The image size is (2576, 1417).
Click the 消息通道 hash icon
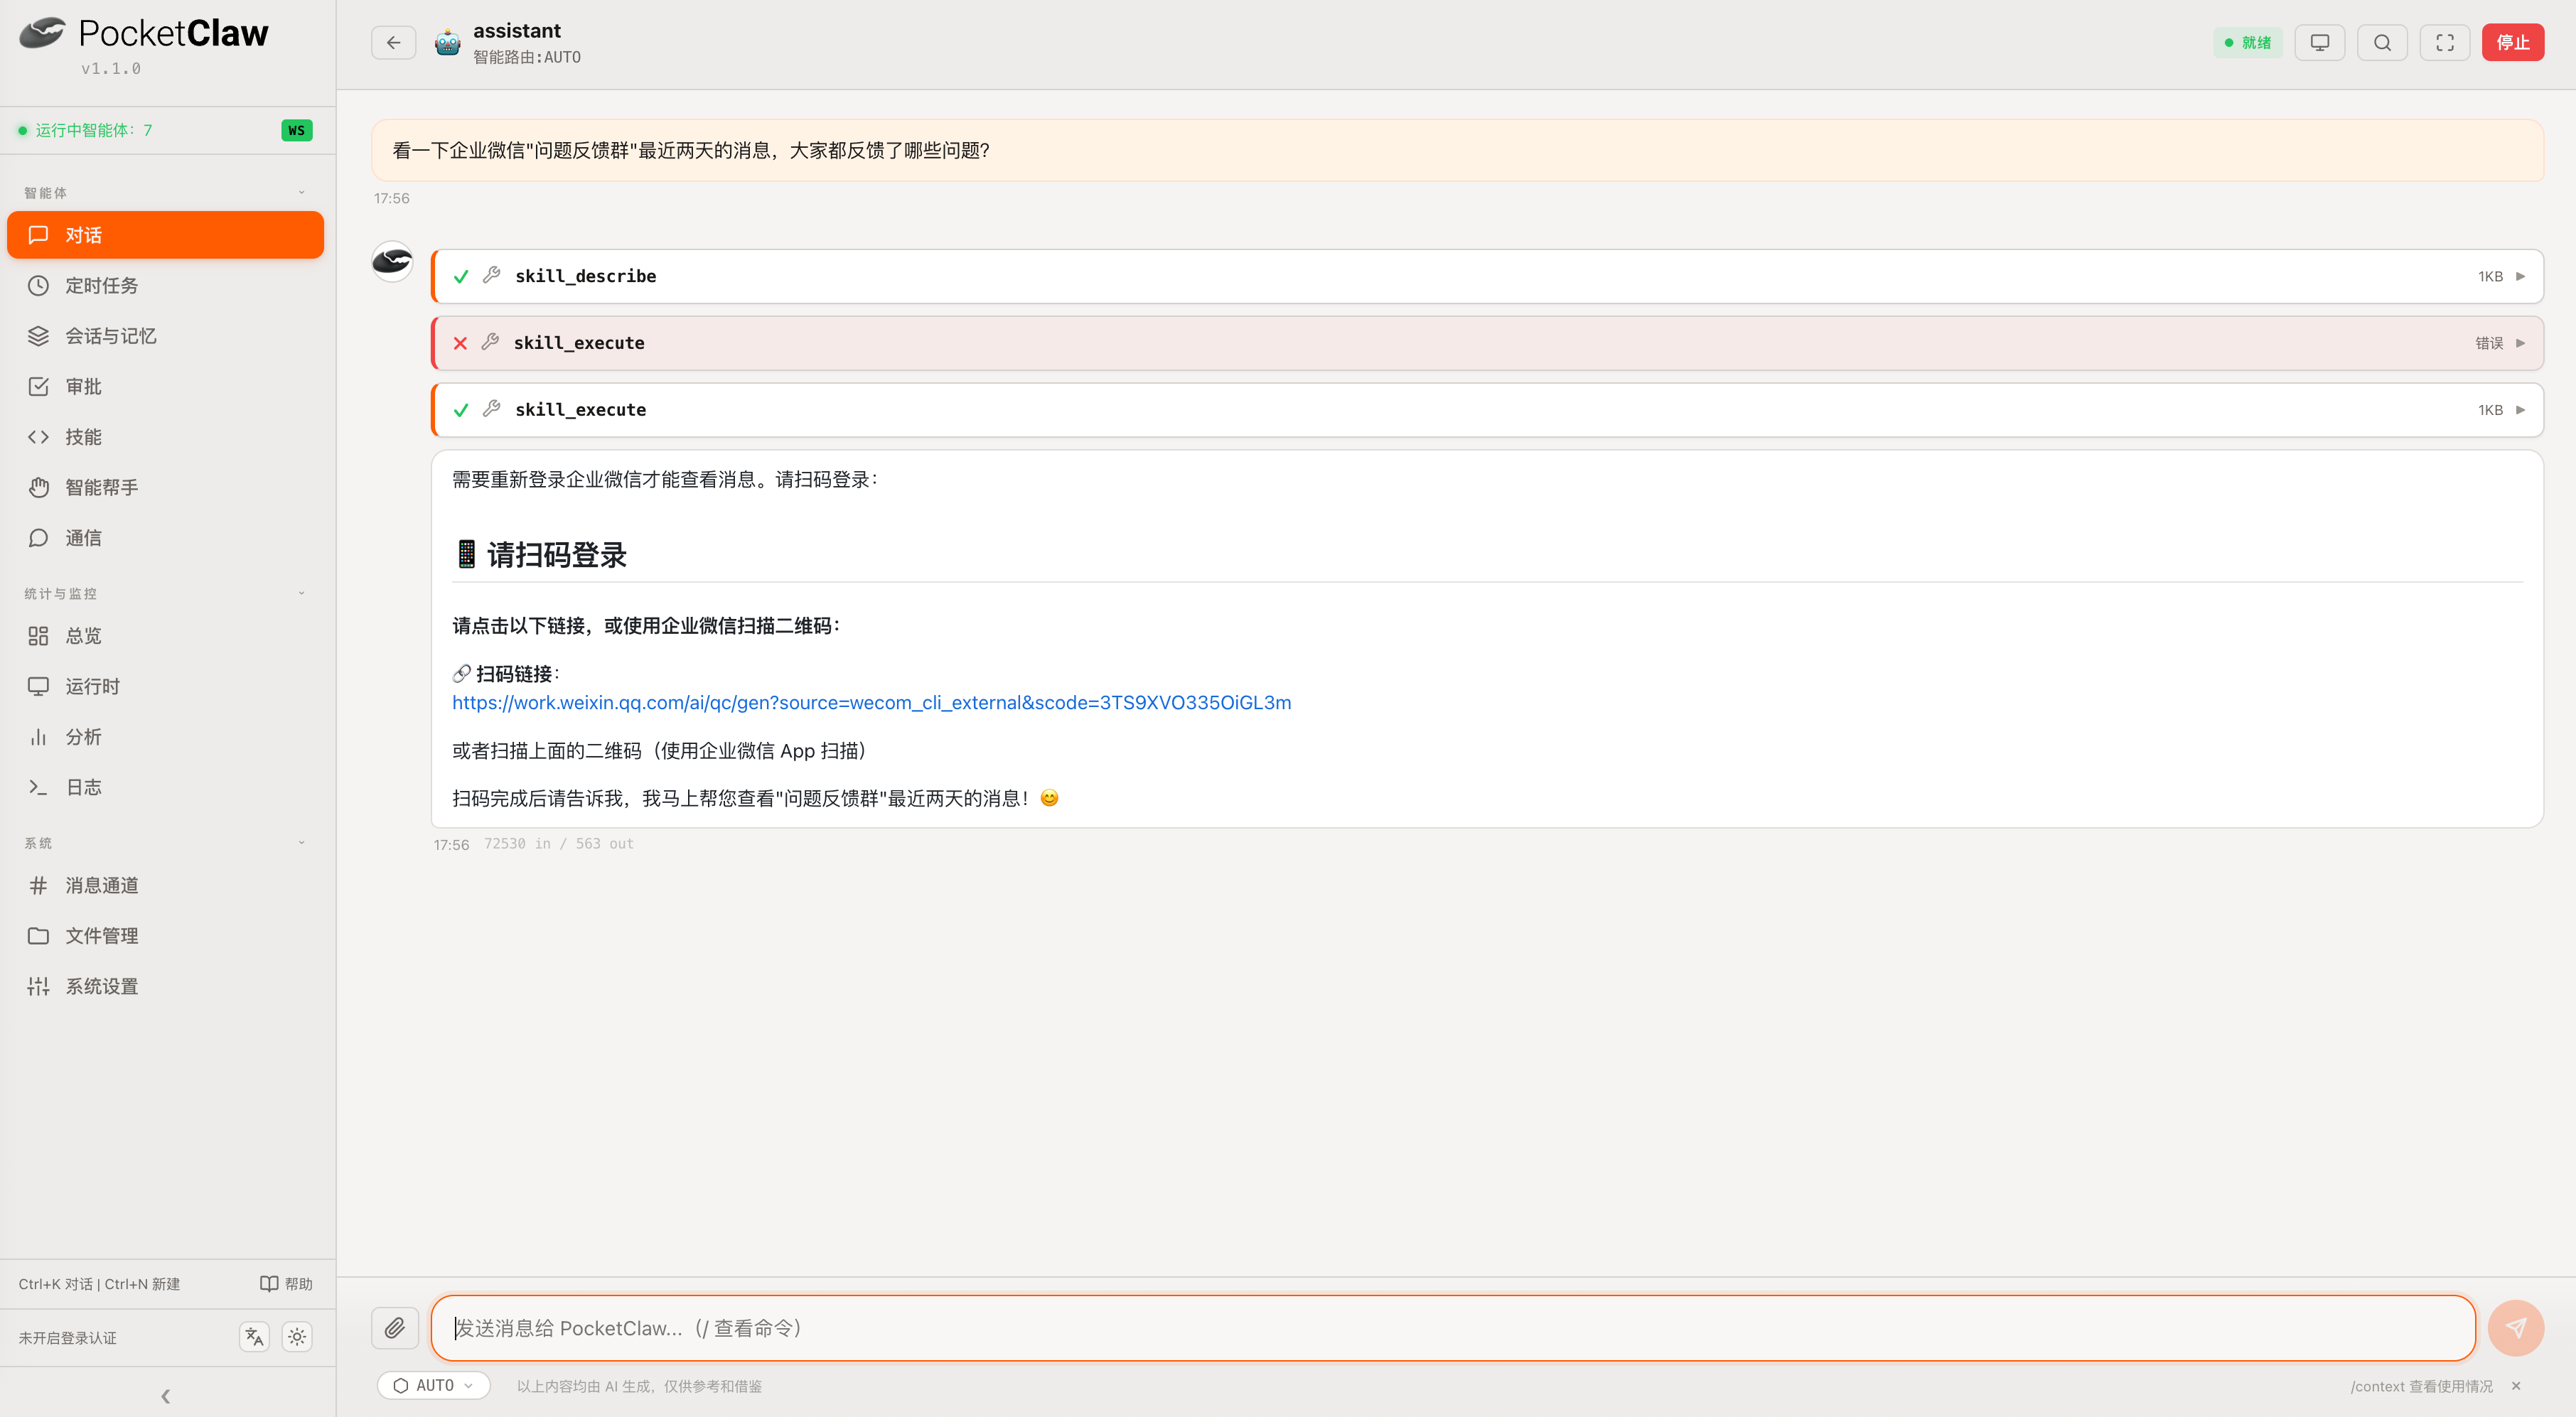click(38, 885)
